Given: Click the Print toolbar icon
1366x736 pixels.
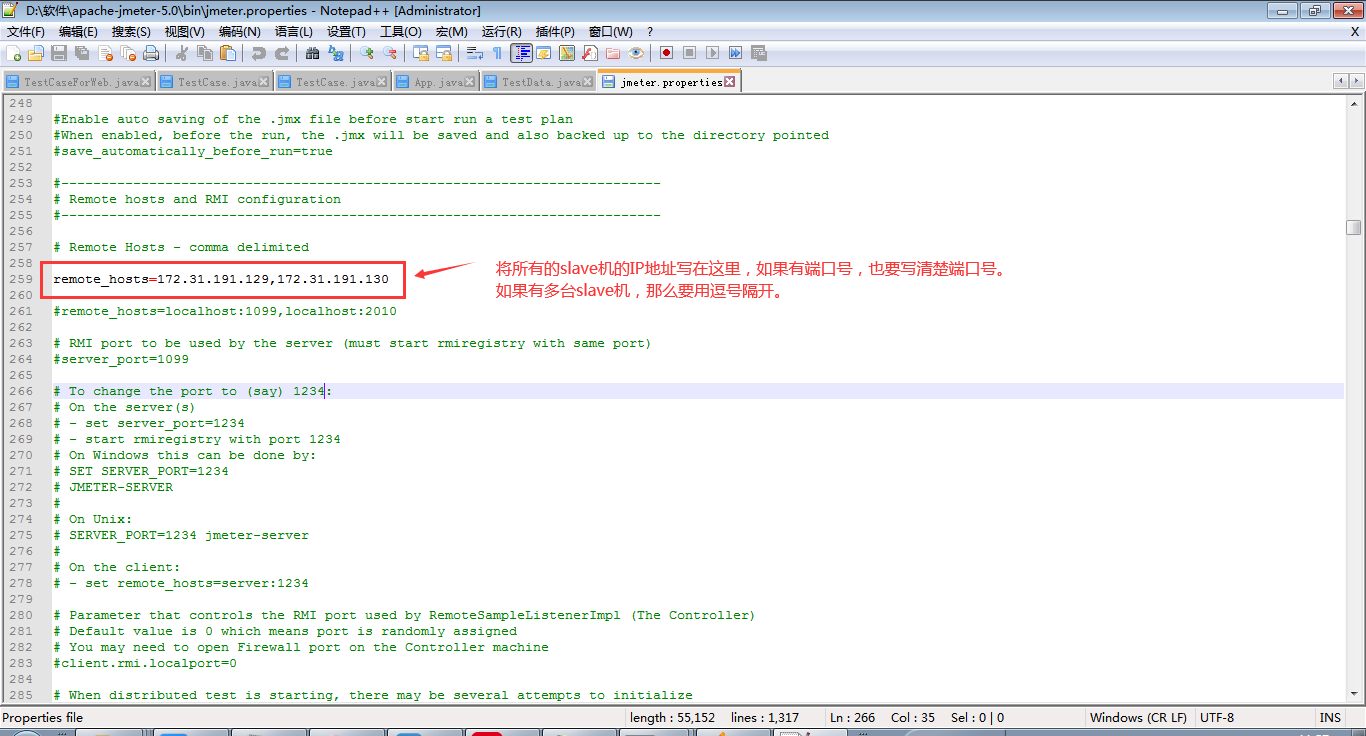Looking at the screenshot, I should tap(151, 53).
